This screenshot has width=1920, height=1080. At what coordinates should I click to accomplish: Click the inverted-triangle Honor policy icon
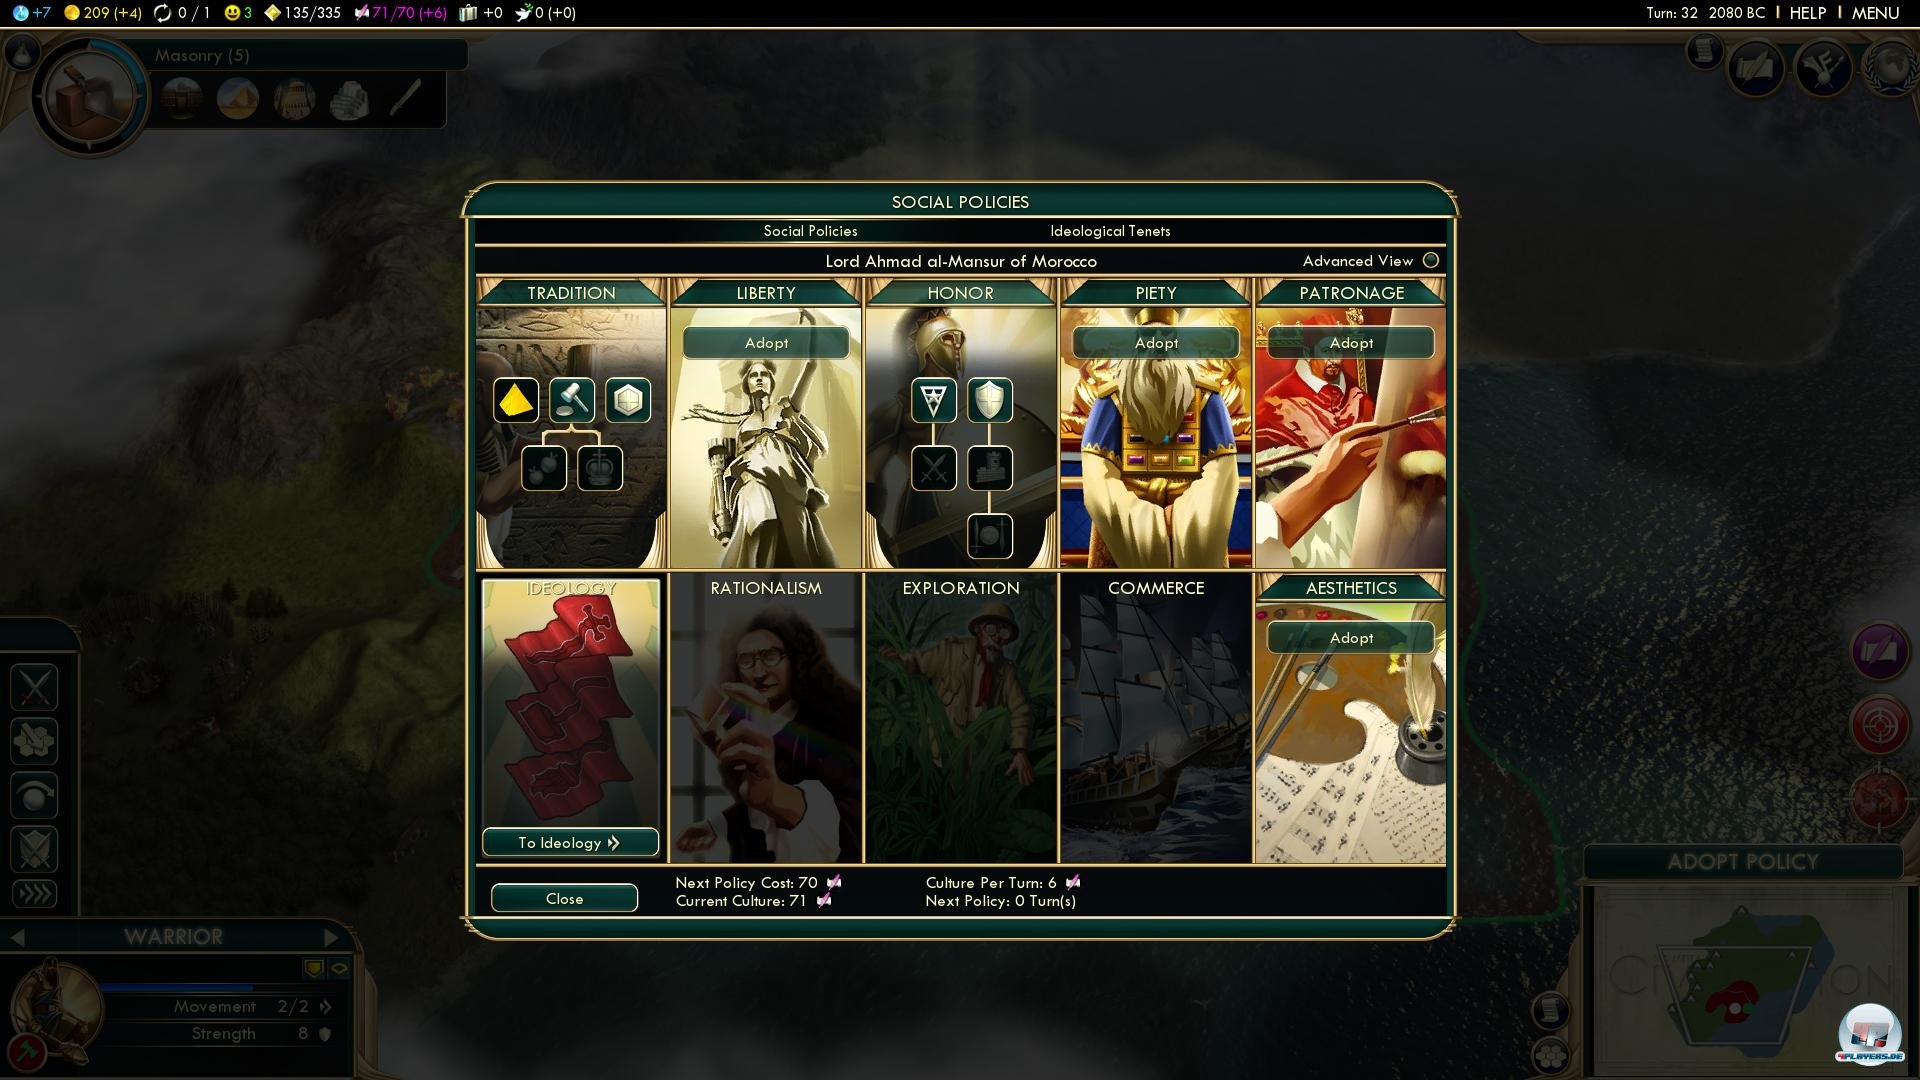pyautogui.click(x=934, y=401)
